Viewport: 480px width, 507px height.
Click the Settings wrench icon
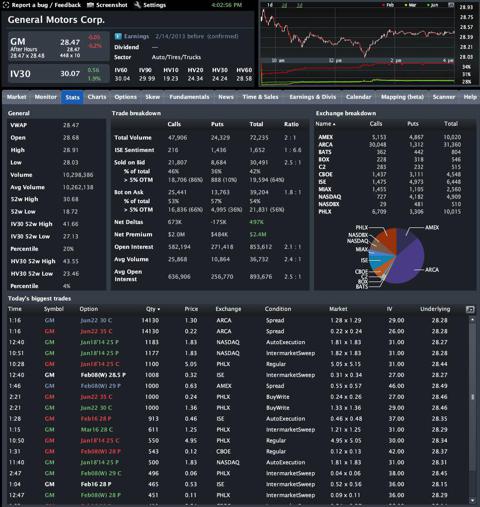tap(137, 5)
